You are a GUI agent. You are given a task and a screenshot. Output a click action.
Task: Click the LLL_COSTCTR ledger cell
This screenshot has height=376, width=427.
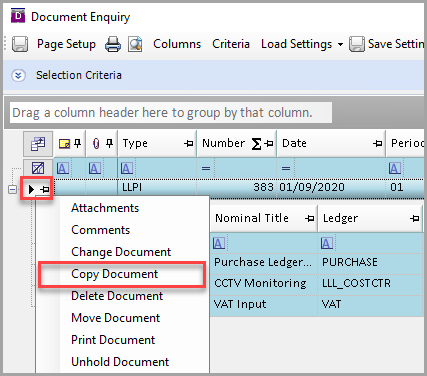tap(371, 283)
